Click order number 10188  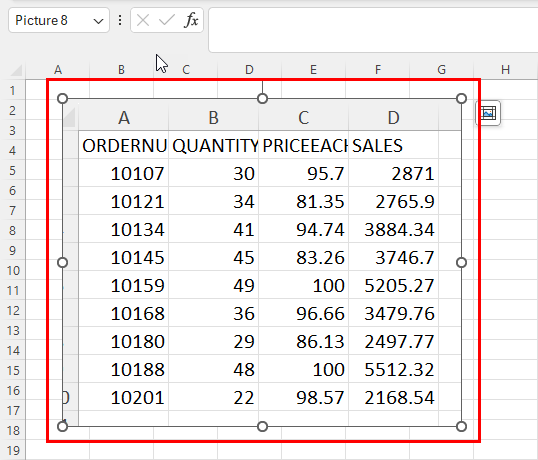138,369
